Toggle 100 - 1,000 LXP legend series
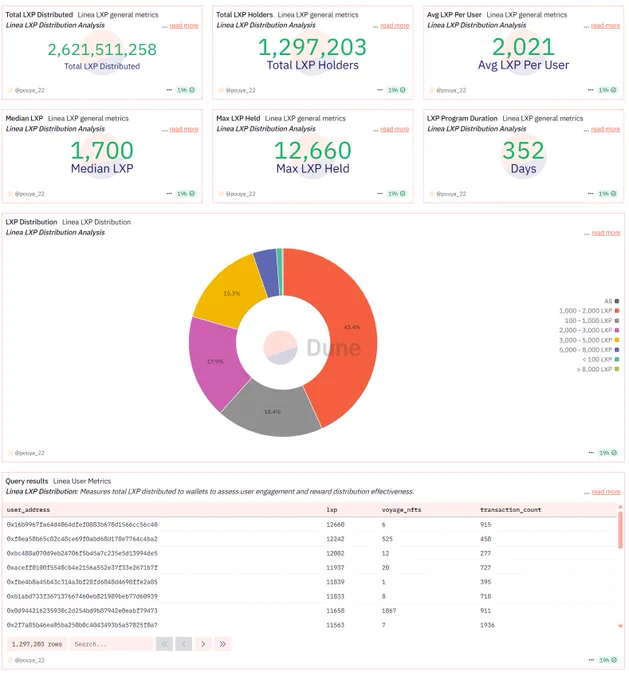The image size is (629, 680). pos(592,320)
